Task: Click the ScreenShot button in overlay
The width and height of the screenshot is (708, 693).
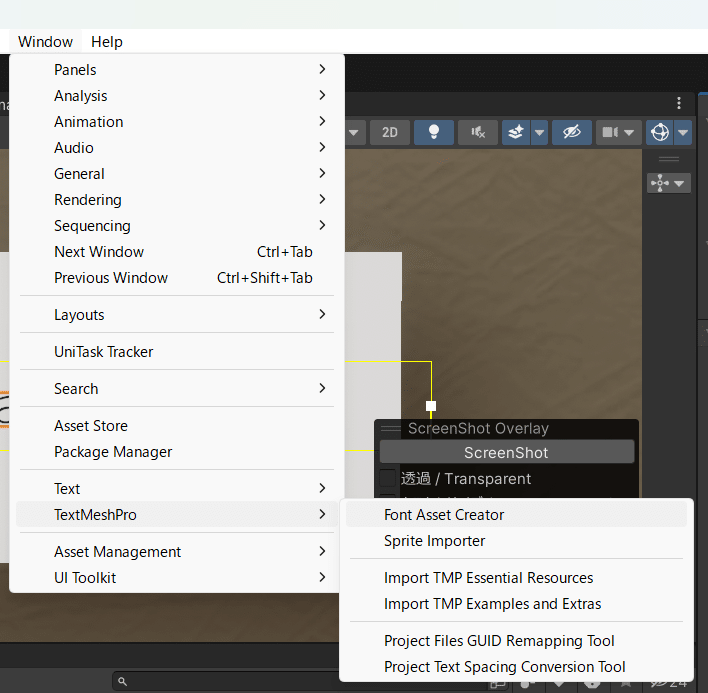Action: click(x=507, y=452)
